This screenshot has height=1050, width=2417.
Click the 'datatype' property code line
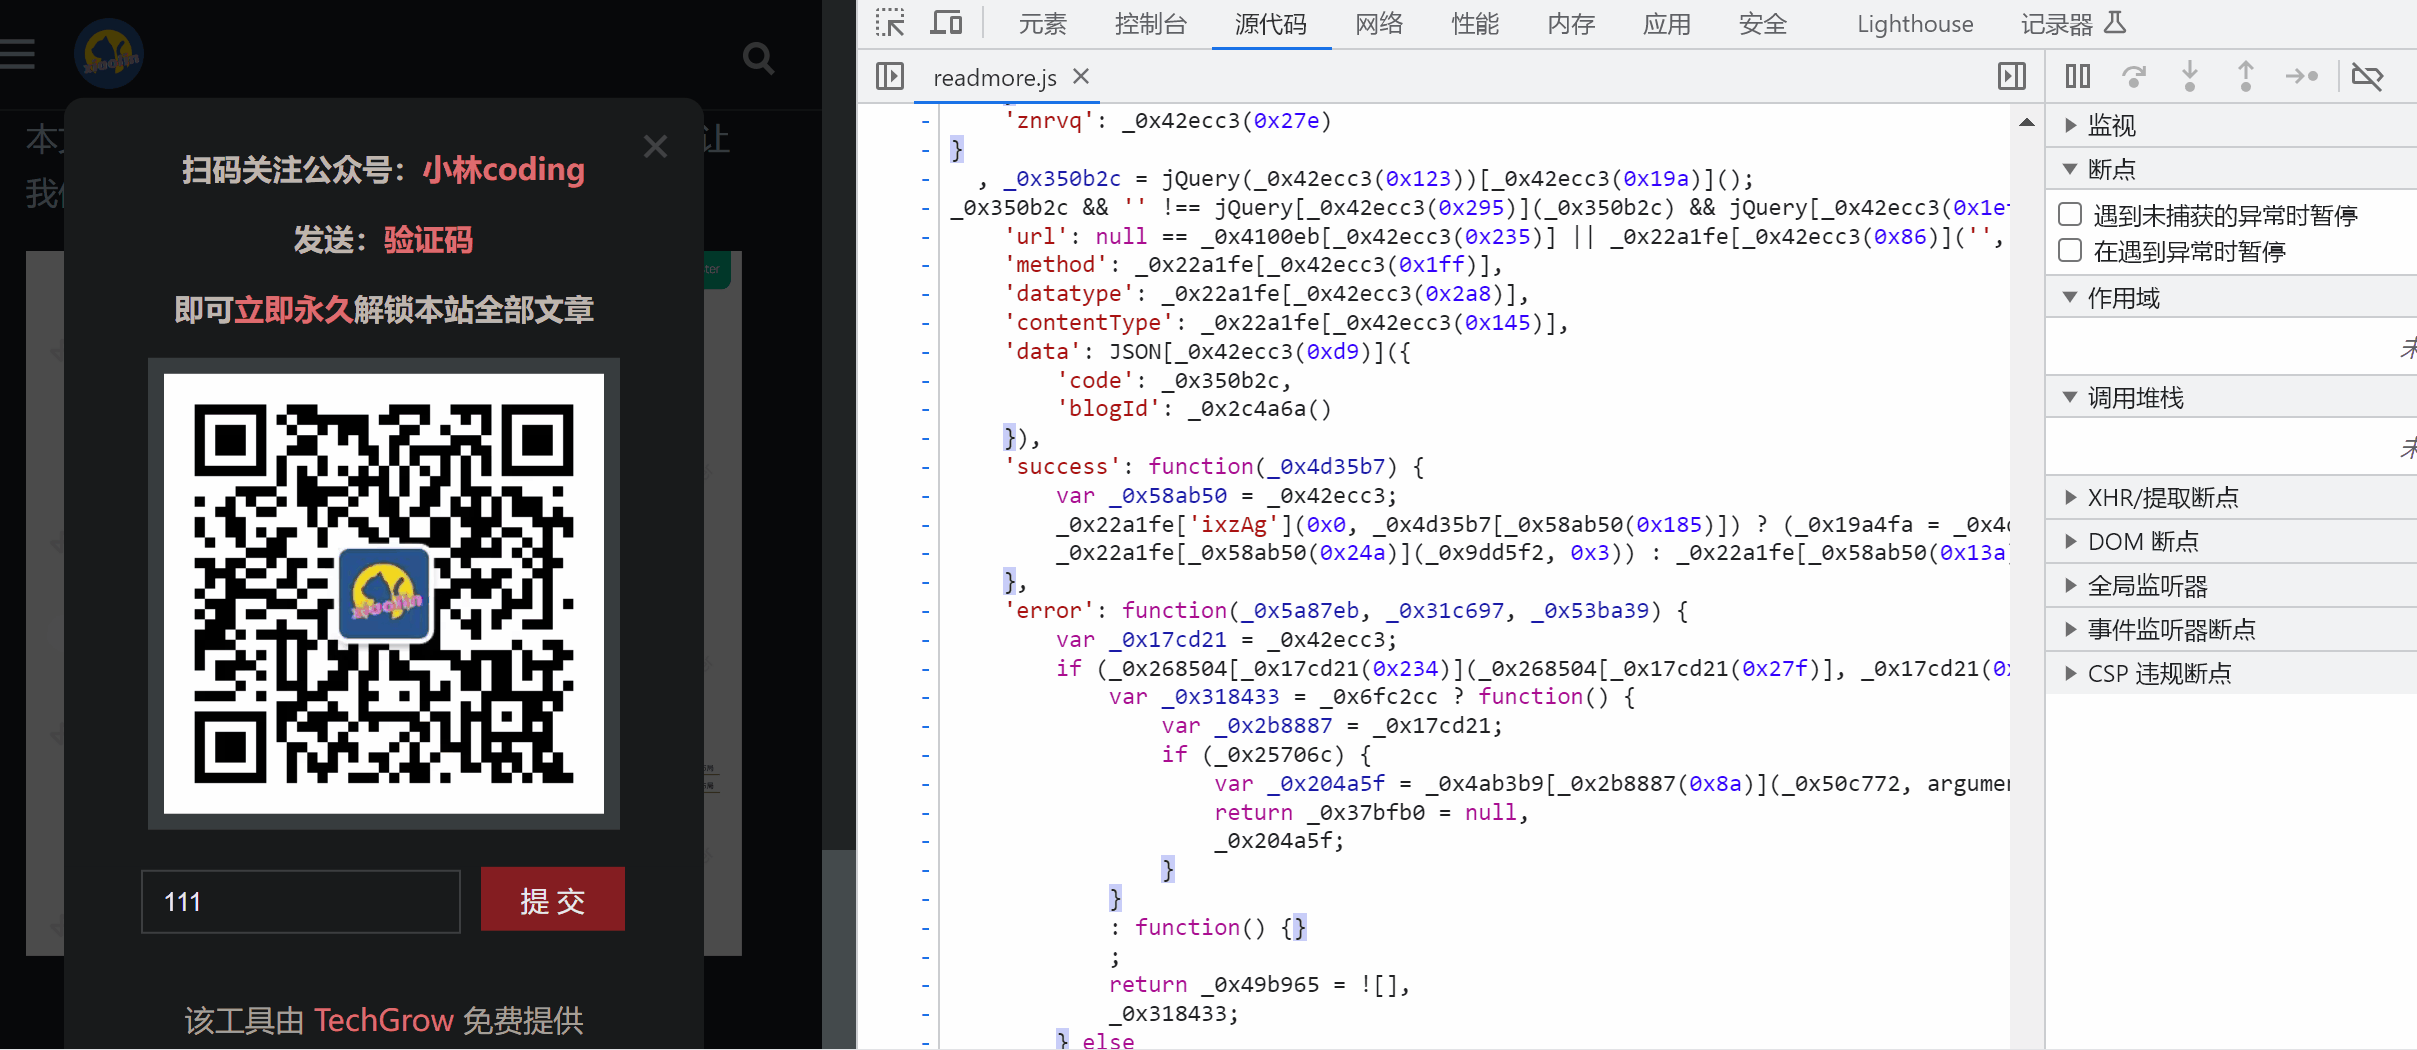pyautogui.click(x=1267, y=294)
